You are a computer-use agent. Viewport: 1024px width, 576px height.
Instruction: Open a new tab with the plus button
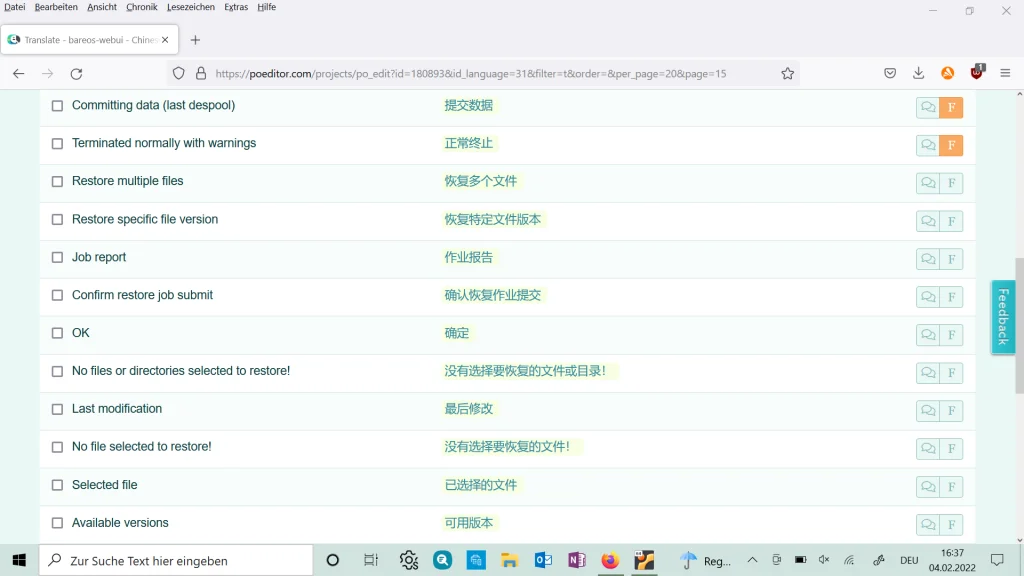[x=194, y=41]
